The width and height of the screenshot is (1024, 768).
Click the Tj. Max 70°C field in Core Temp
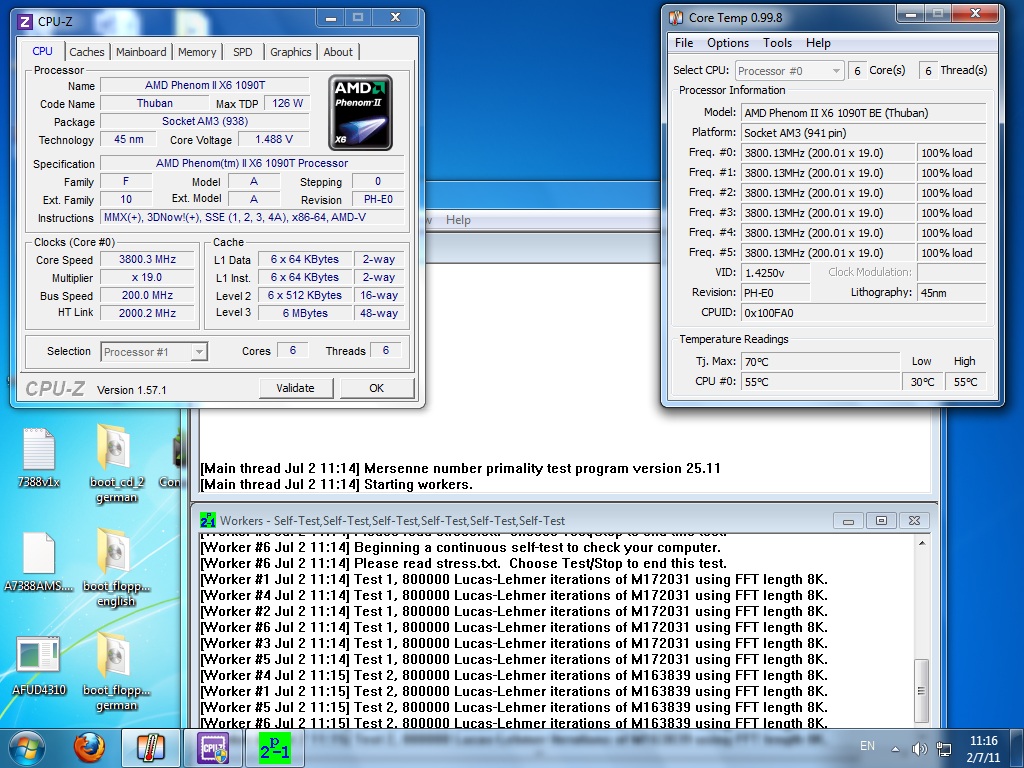820,361
